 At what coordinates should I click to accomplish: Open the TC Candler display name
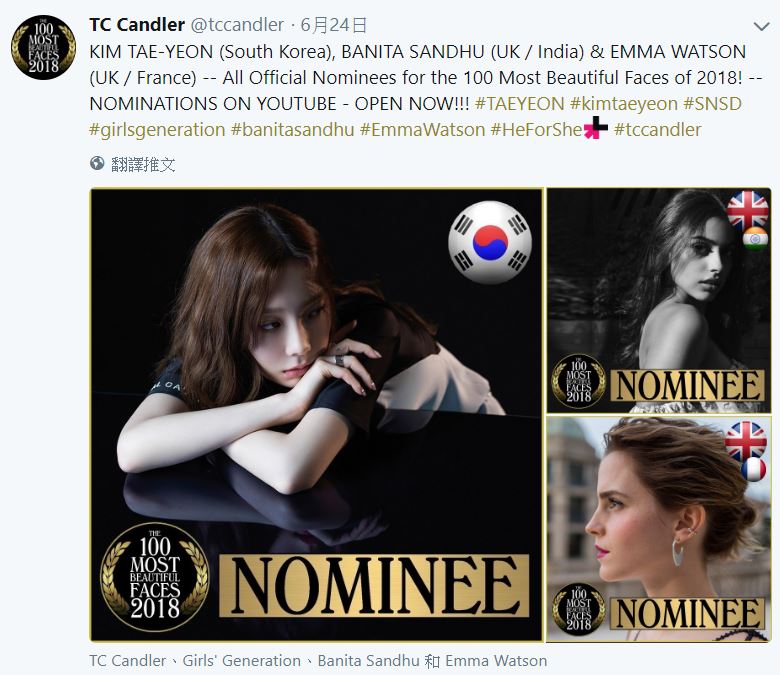pos(137,24)
